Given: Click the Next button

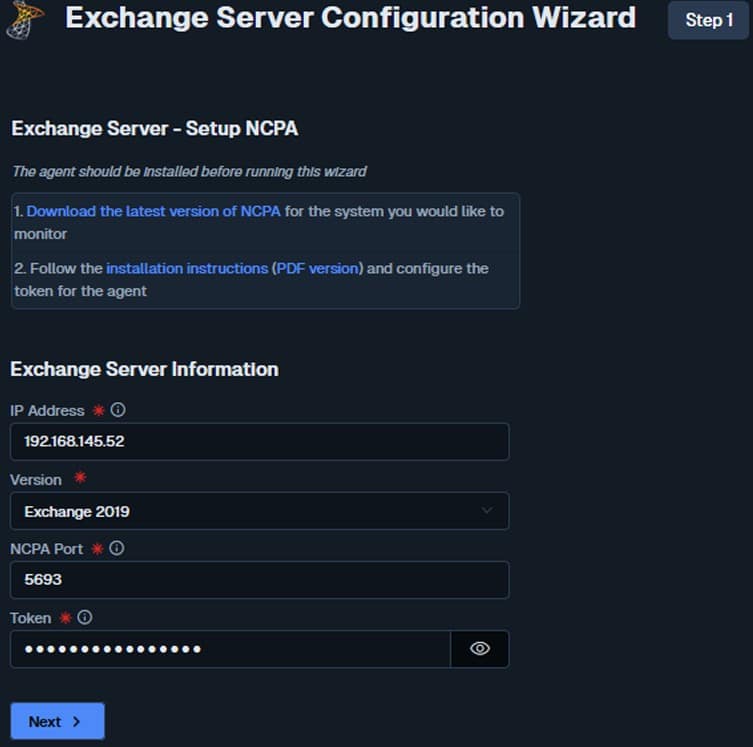Looking at the screenshot, I should point(58,721).
